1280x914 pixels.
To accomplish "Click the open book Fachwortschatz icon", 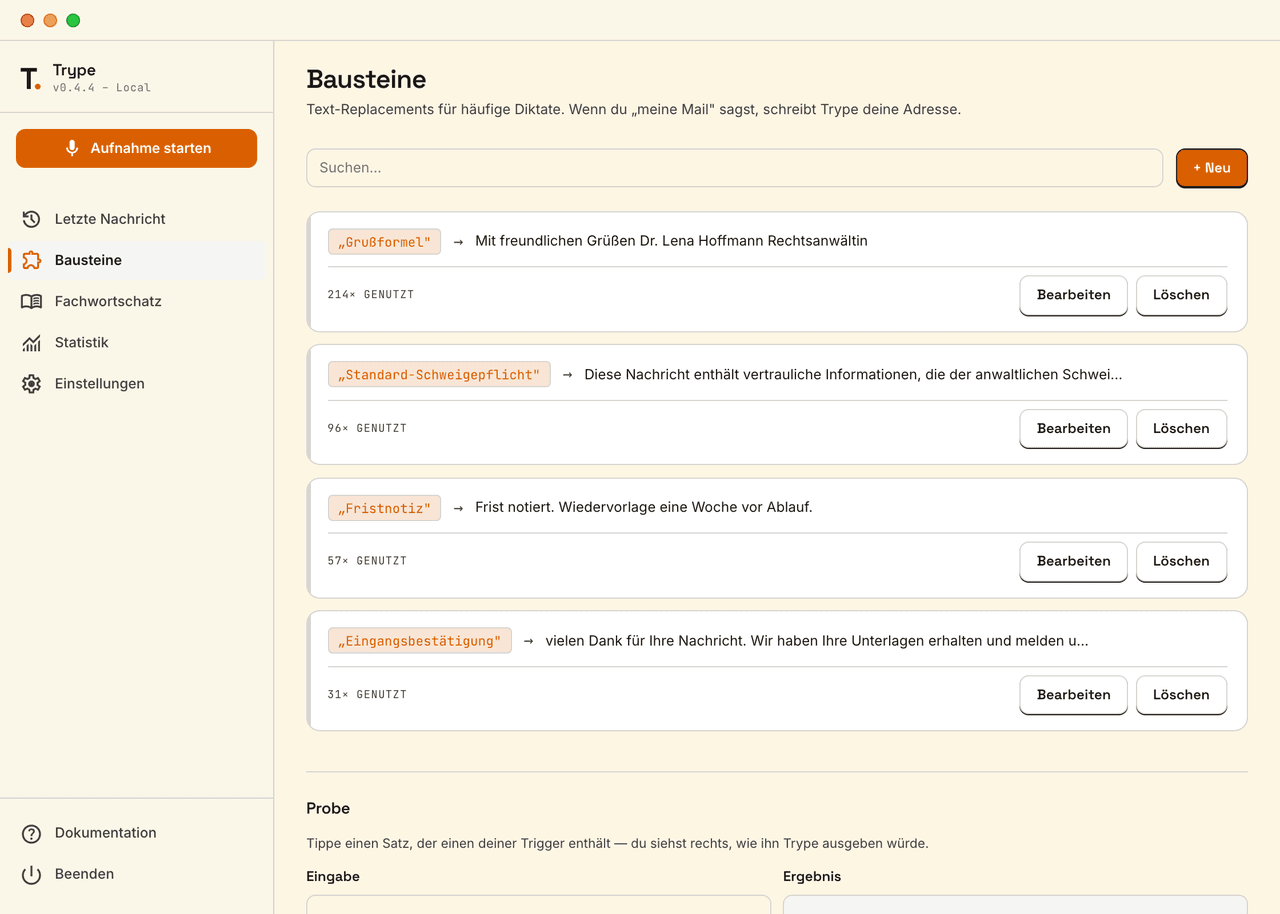I will 31,301.
